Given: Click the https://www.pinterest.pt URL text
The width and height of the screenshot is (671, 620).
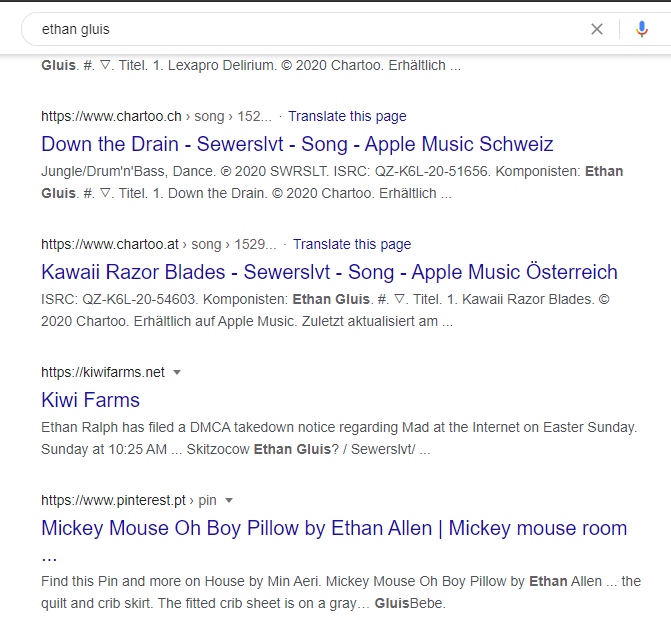Looking at the screenshot, I should tap(113, 500).
